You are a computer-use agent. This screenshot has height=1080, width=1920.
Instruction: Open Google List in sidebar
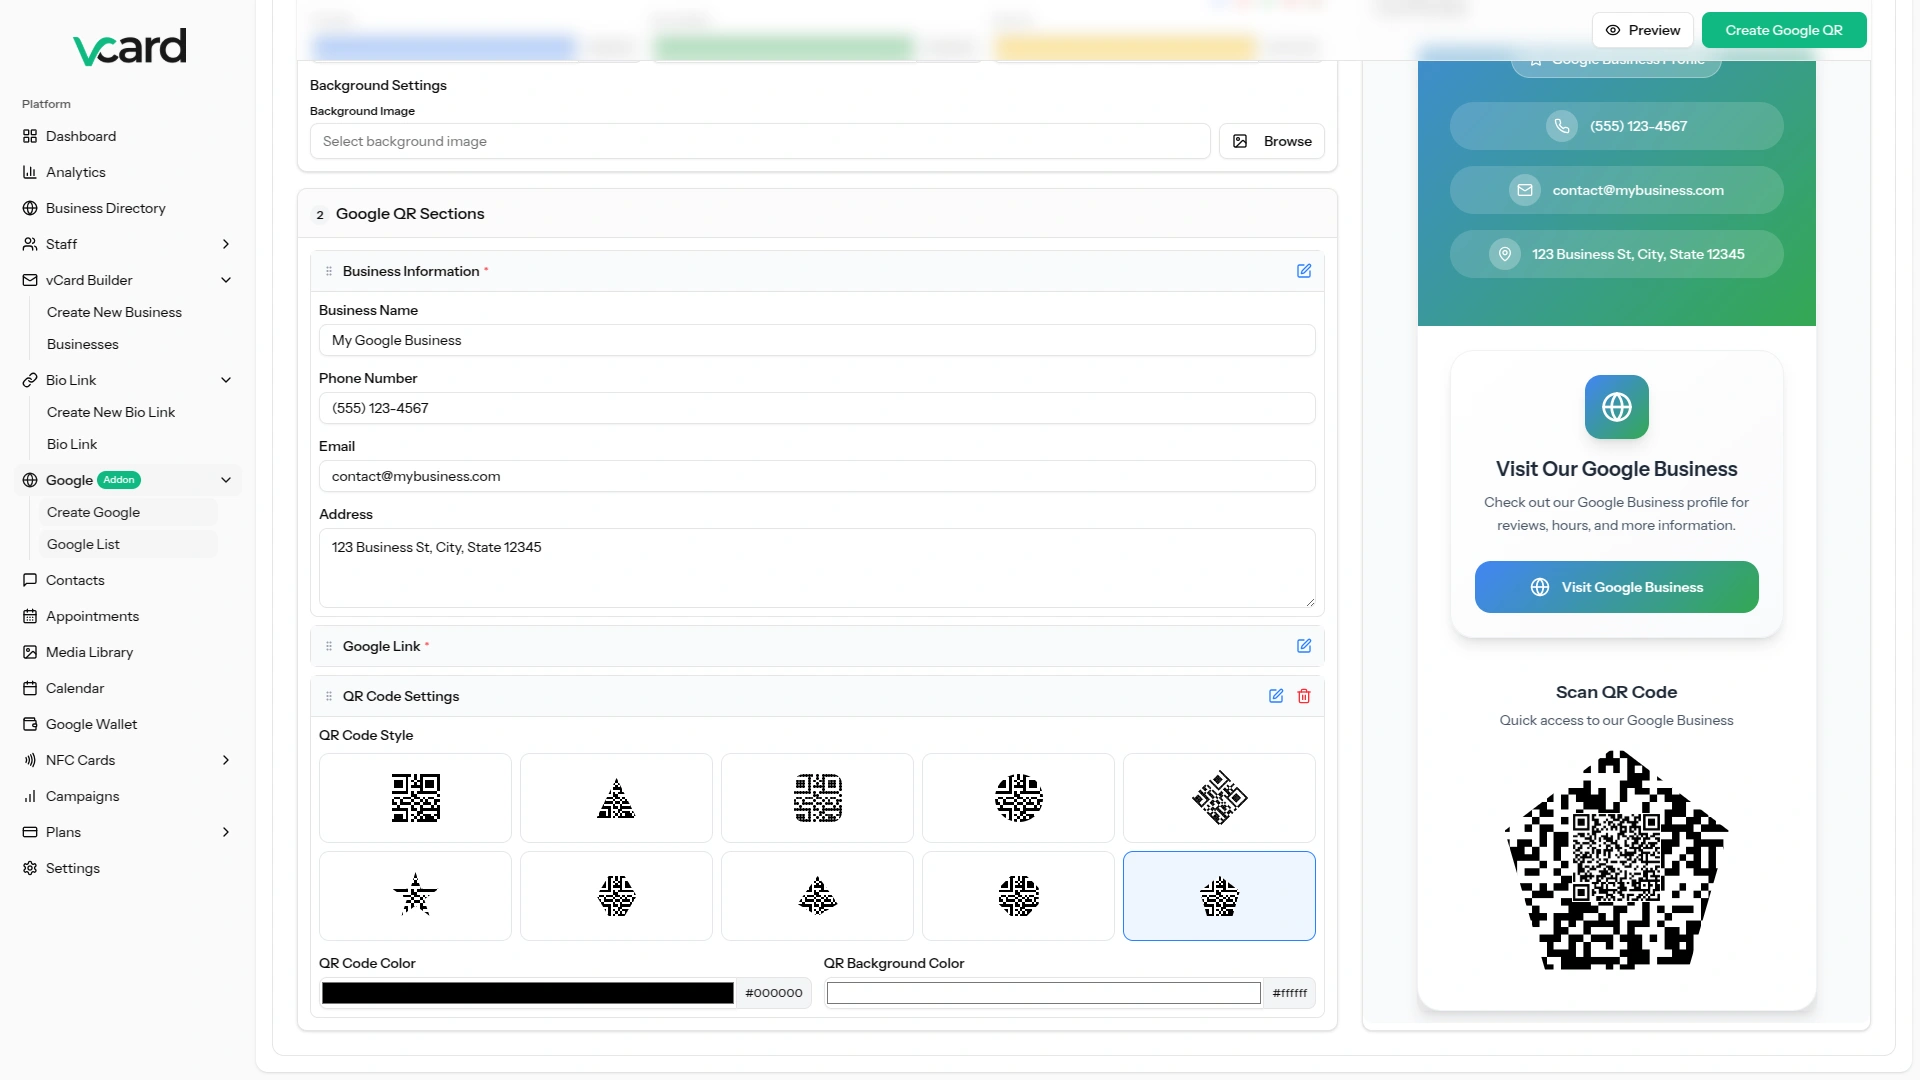click(83, 544)
